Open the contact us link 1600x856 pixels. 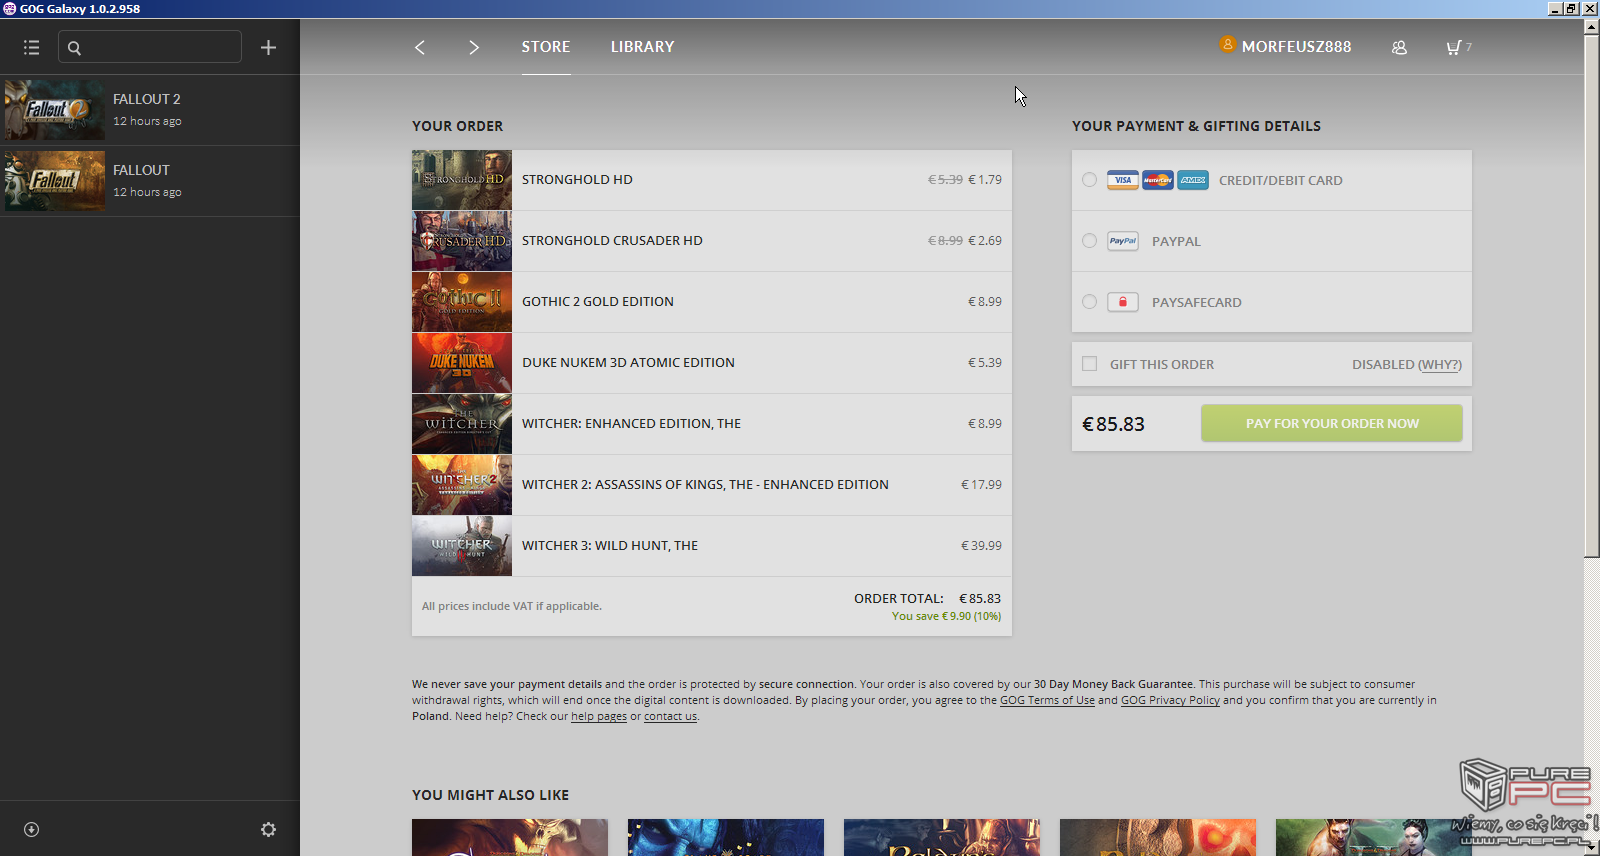coord(670,716)
